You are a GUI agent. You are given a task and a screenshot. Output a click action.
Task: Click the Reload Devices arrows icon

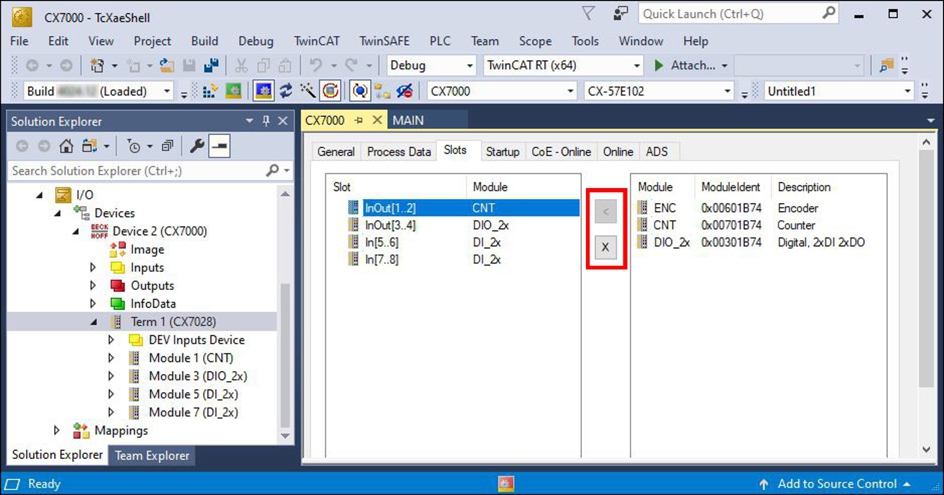click(x=286, y=91)
